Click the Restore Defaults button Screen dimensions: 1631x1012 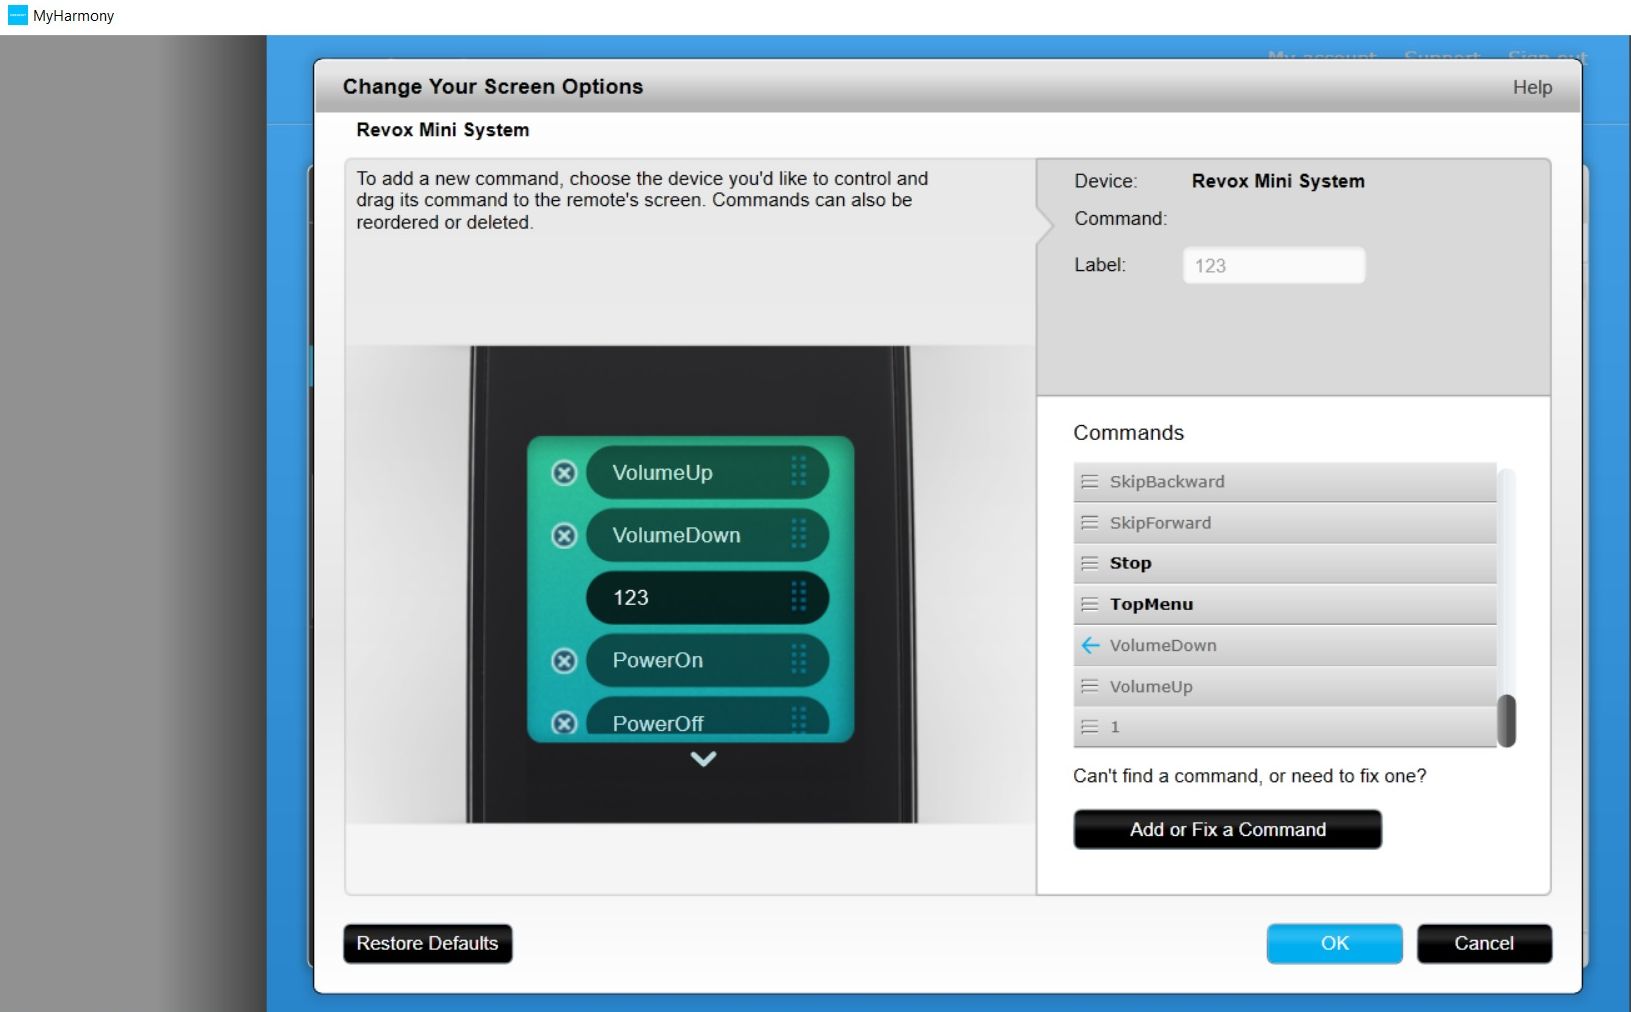427,944
